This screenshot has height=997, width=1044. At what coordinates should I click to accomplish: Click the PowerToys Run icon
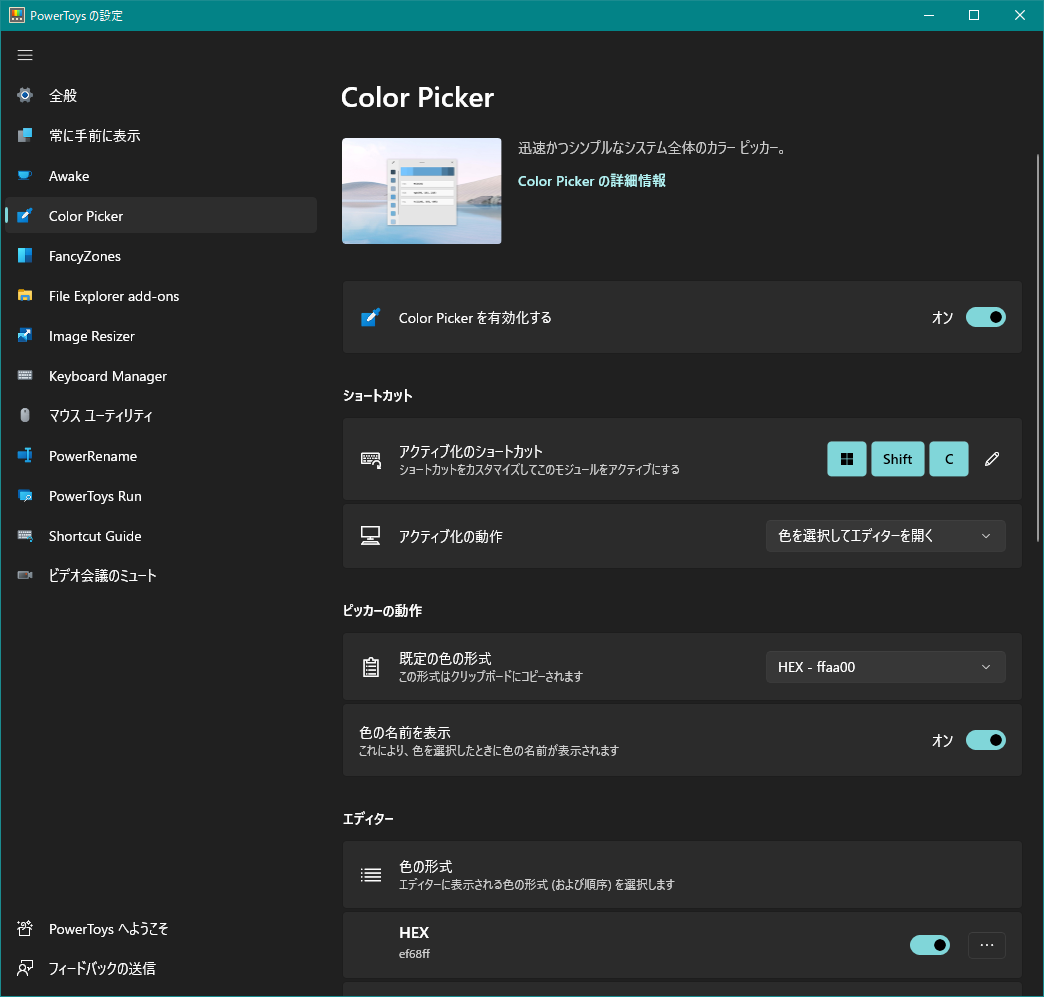(25, 496)
